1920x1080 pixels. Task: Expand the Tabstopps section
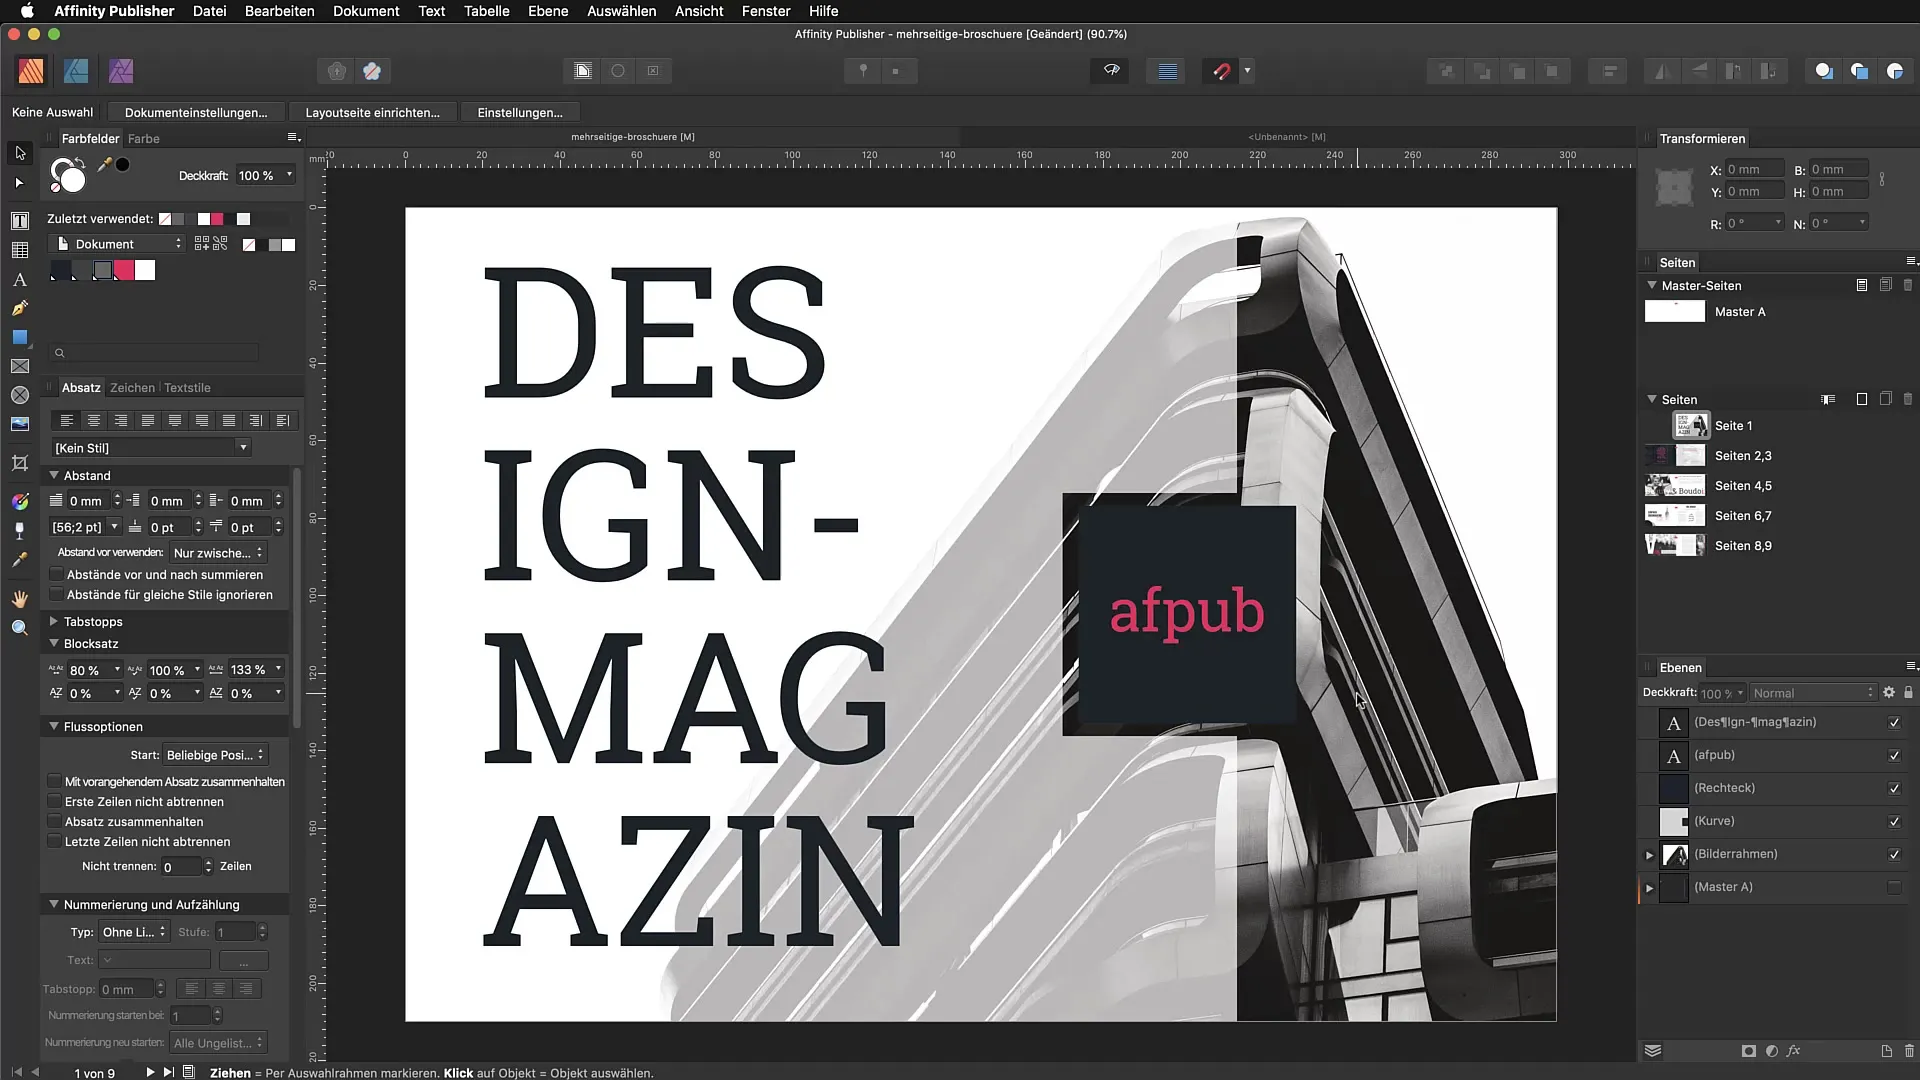[x=54, y=621]
